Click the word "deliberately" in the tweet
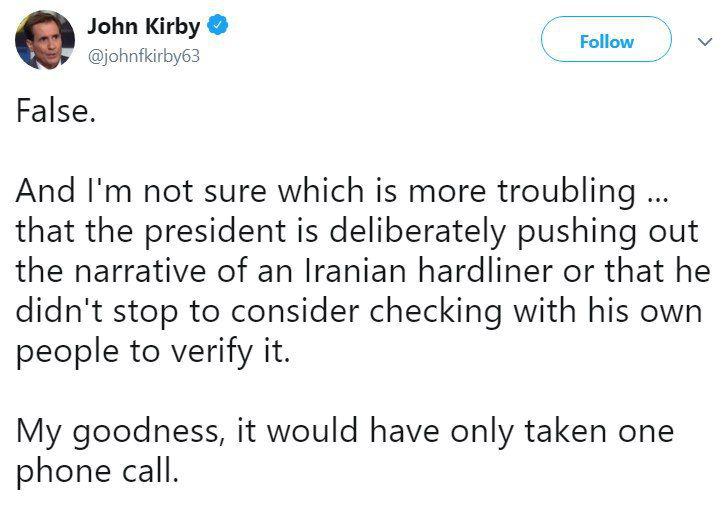The image size is (723, 506). [418, 232]
